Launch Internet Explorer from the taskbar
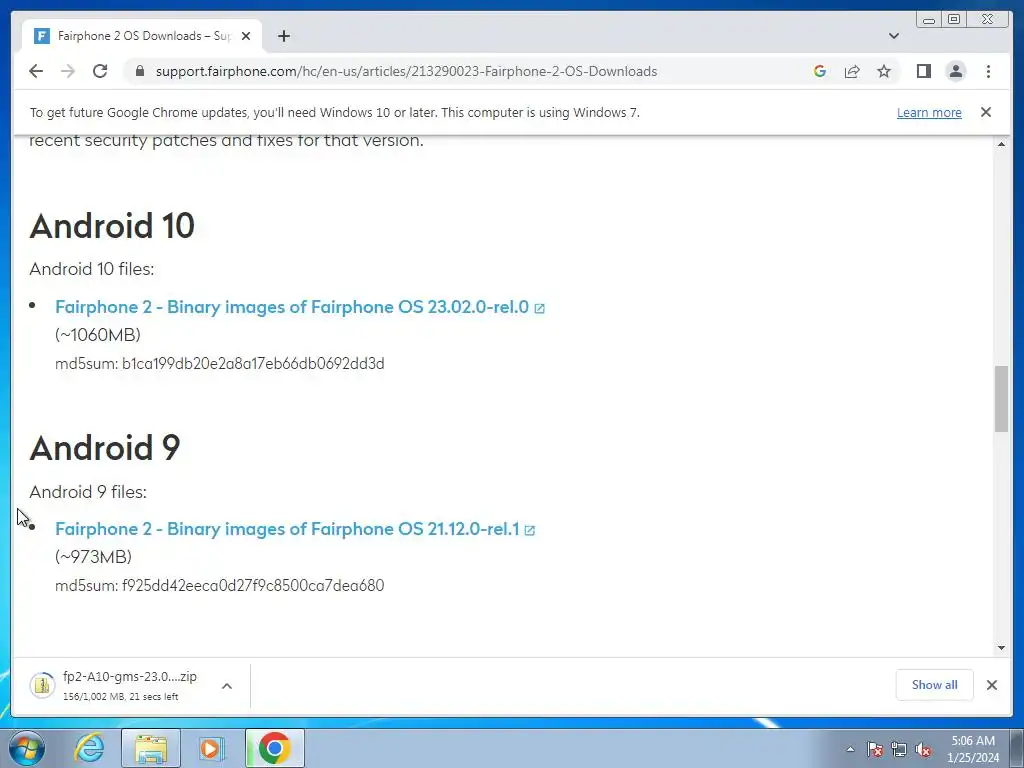This screenshot has width=1024, height=768. coord(89,748)
